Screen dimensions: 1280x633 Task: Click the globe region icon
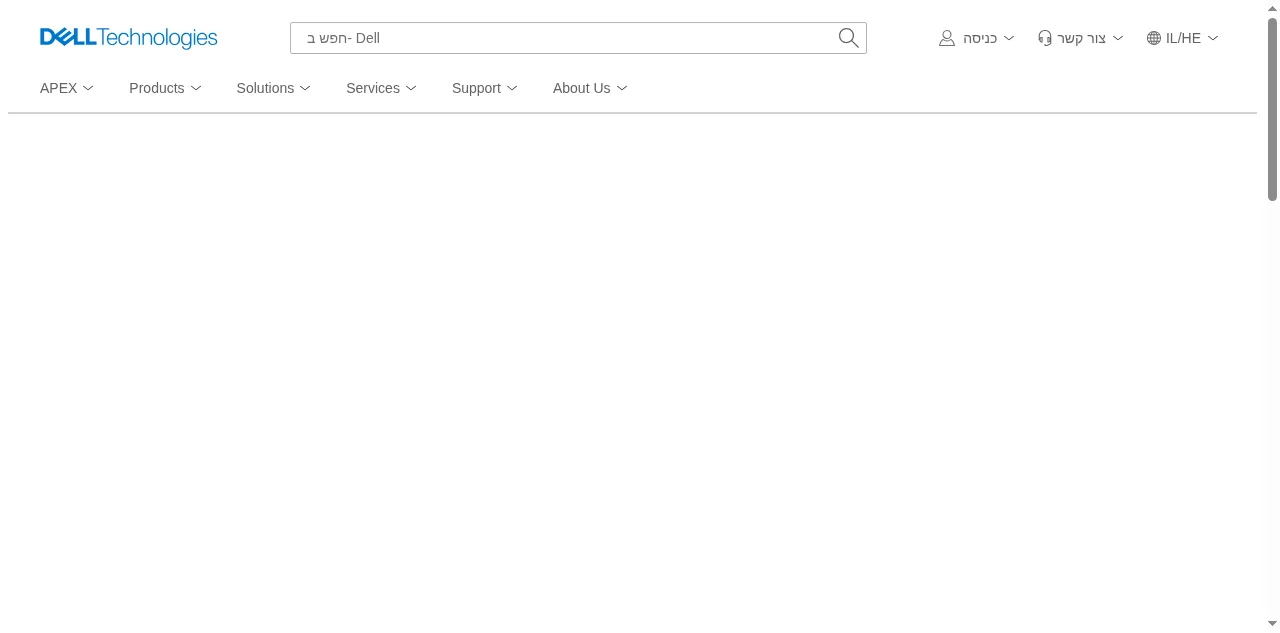1154,38
